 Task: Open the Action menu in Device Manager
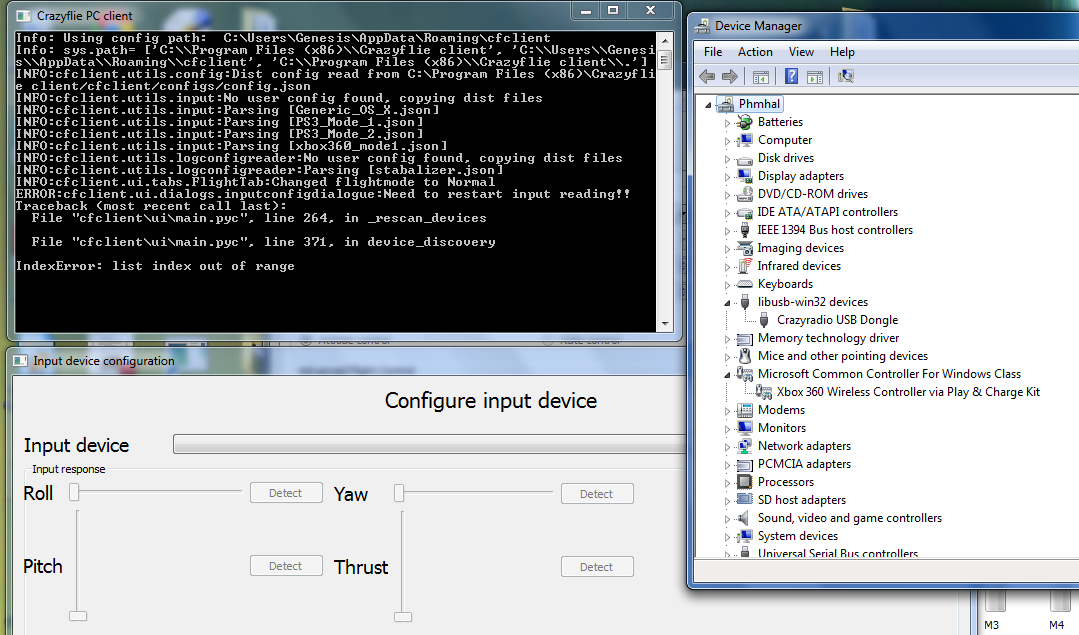click(x=755, y=52)
